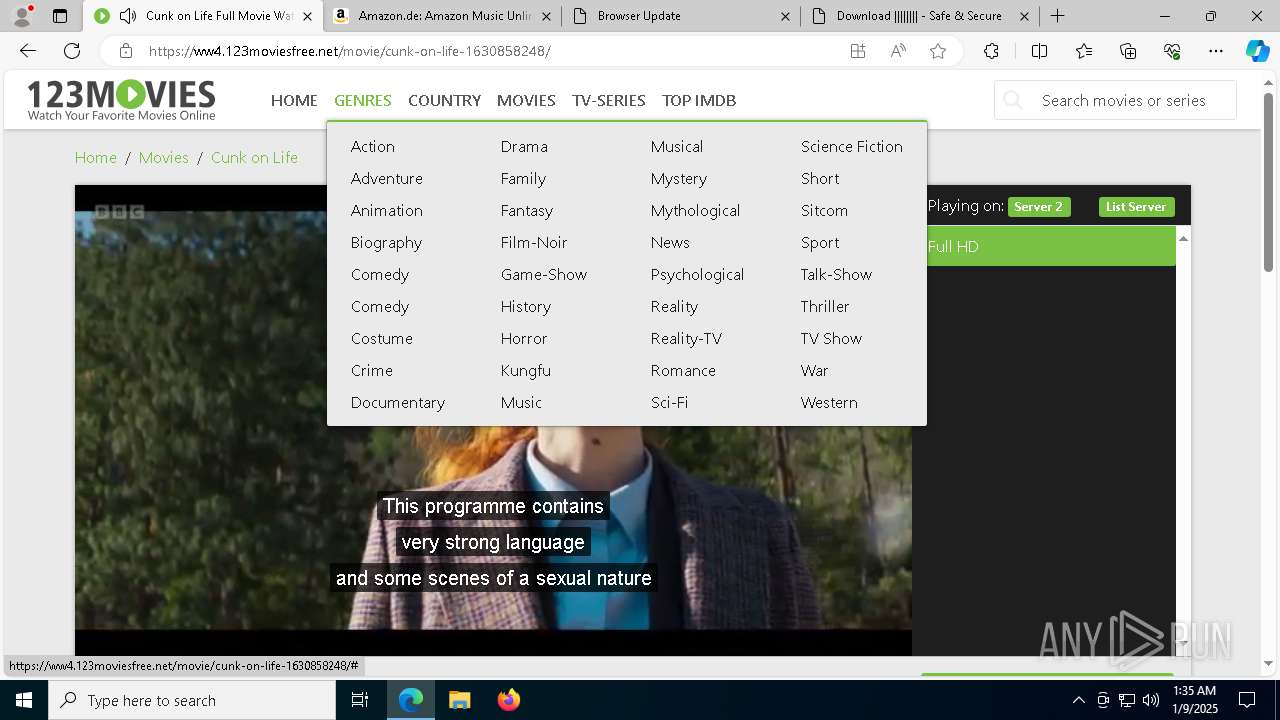Mute the Cunk on Life tab audio
The height and width of the screenshot is (720, 1280).
click(127, 16)
